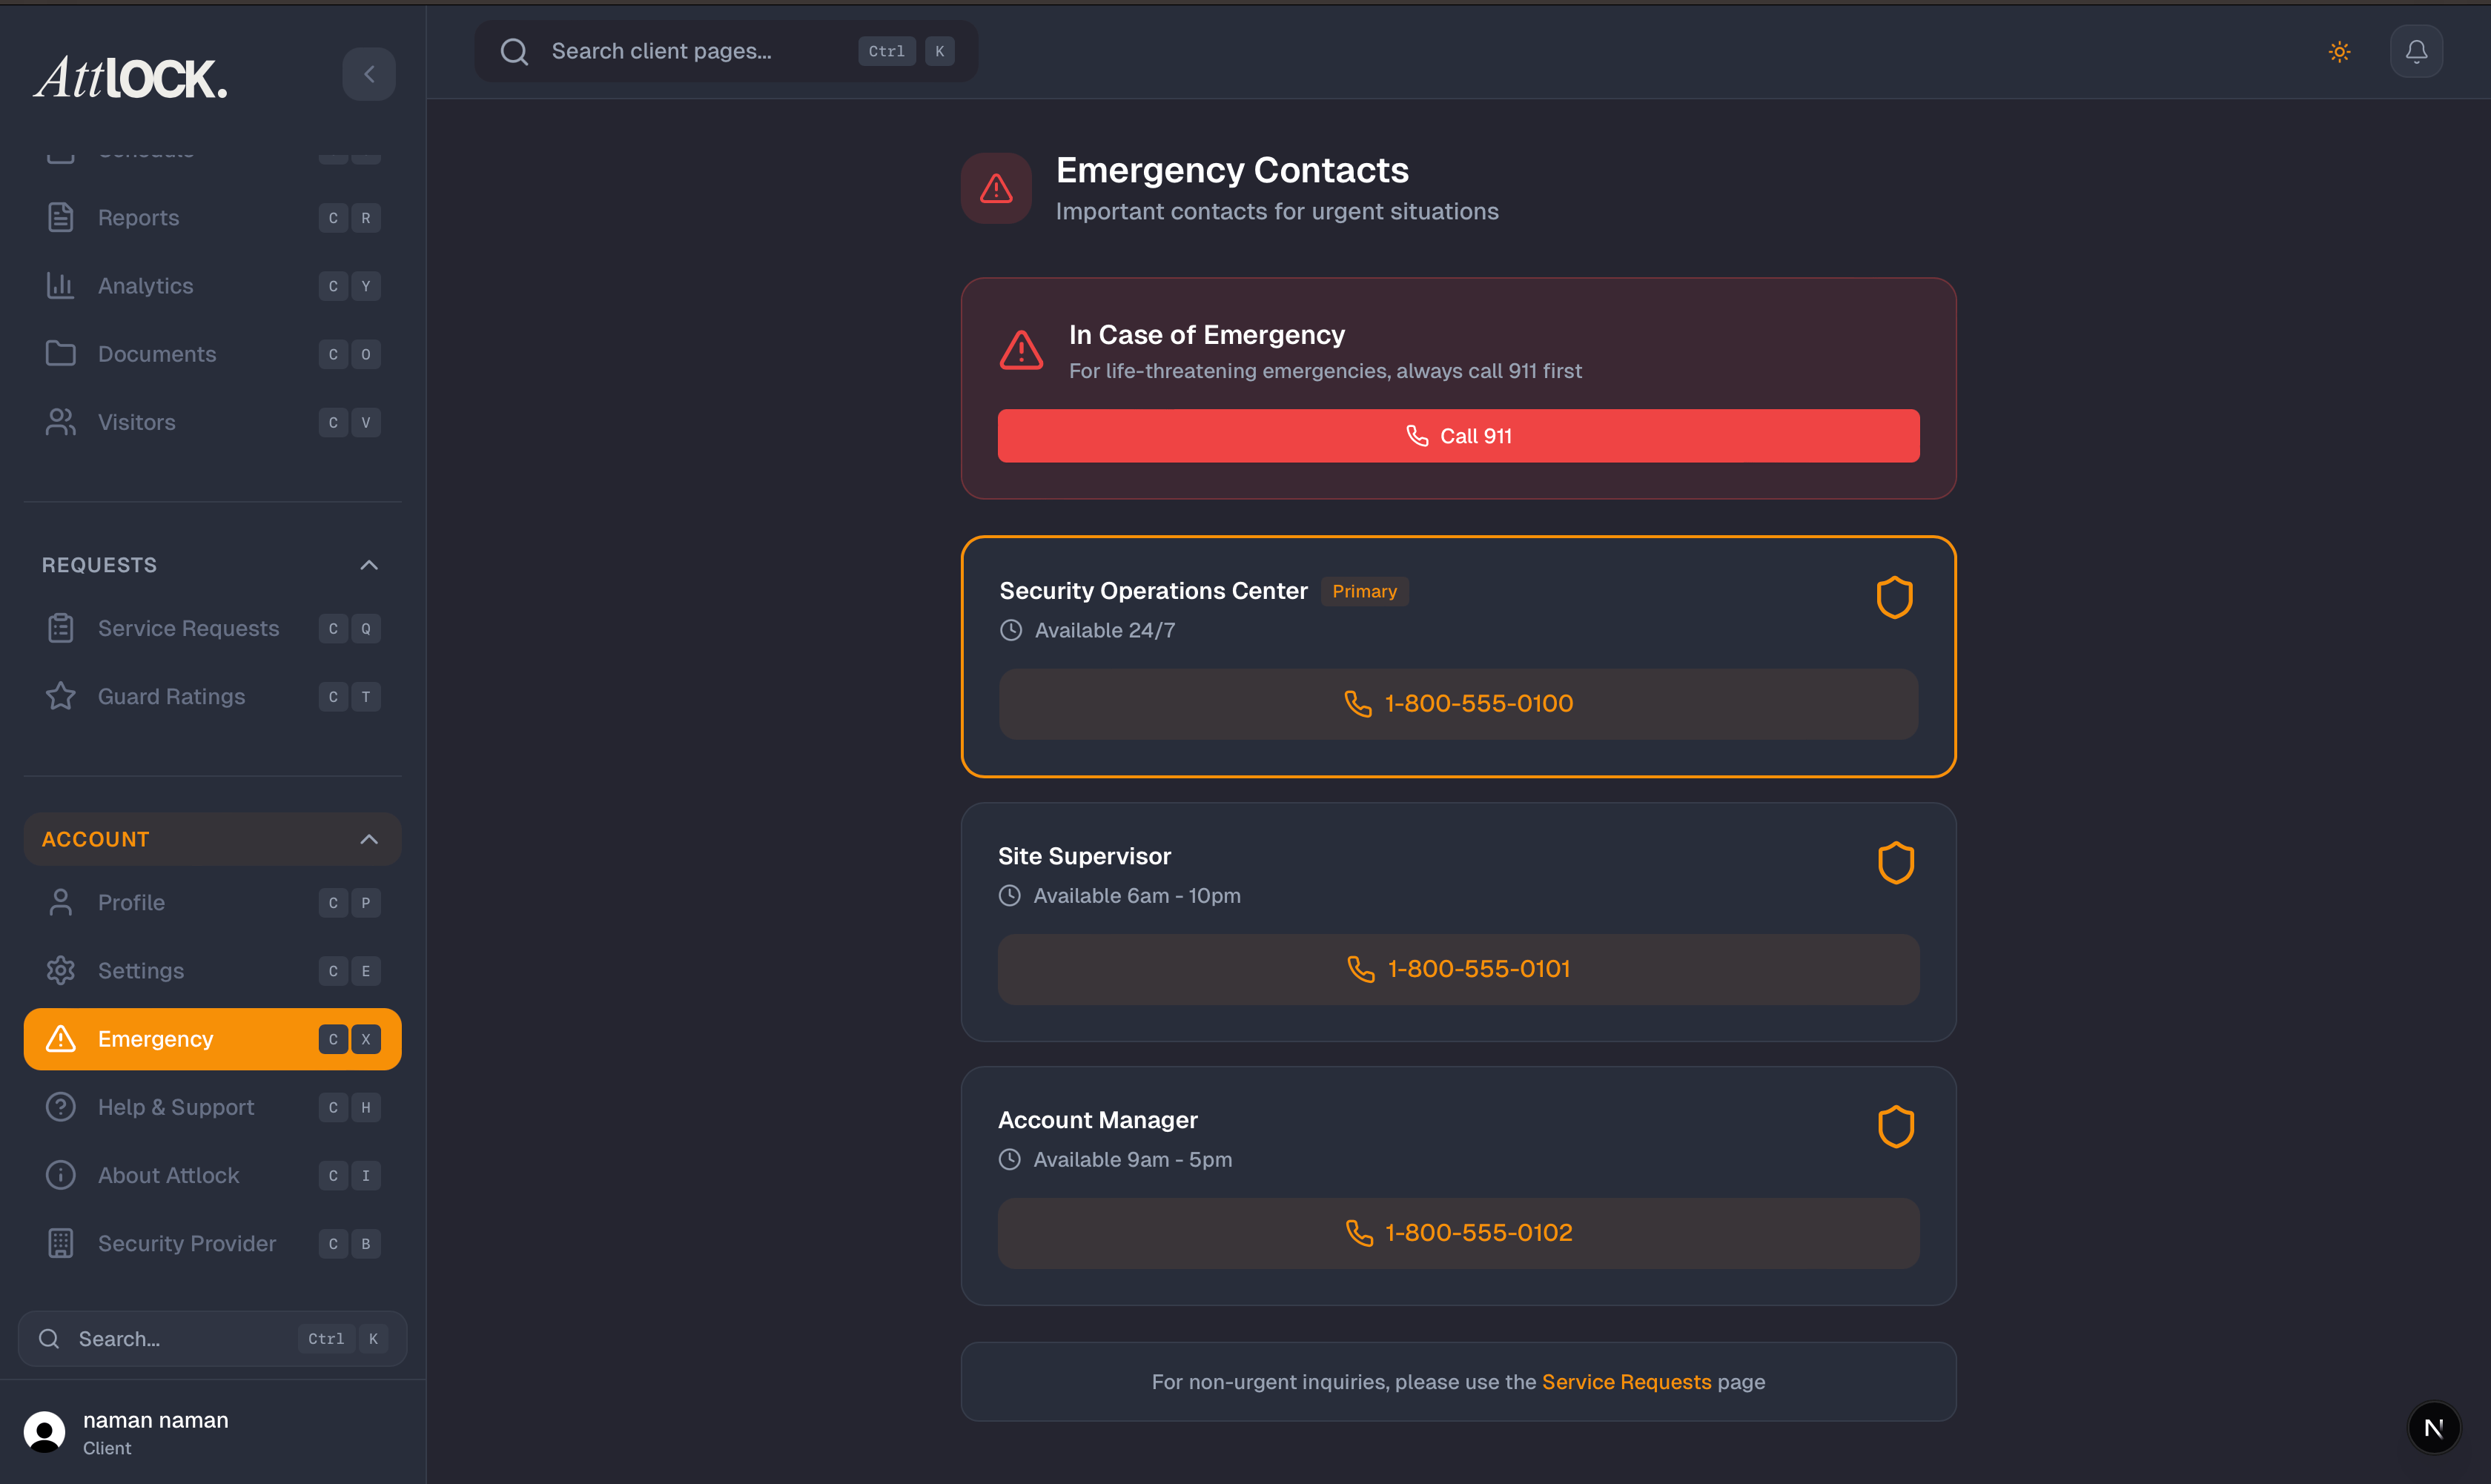Collapse the ACCOUNT section

point(368,838)
